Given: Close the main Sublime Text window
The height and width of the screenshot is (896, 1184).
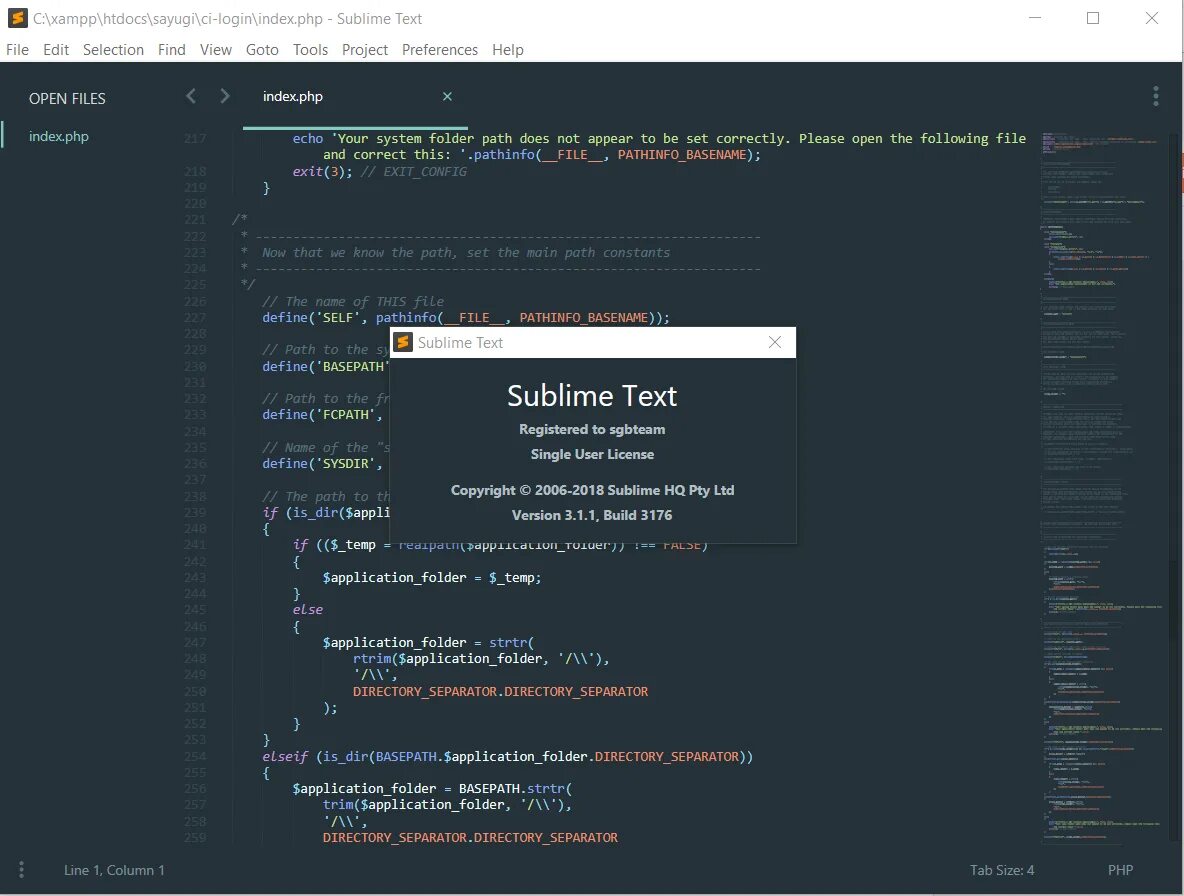Looking at the screenshot, I should pos(1151,18).
